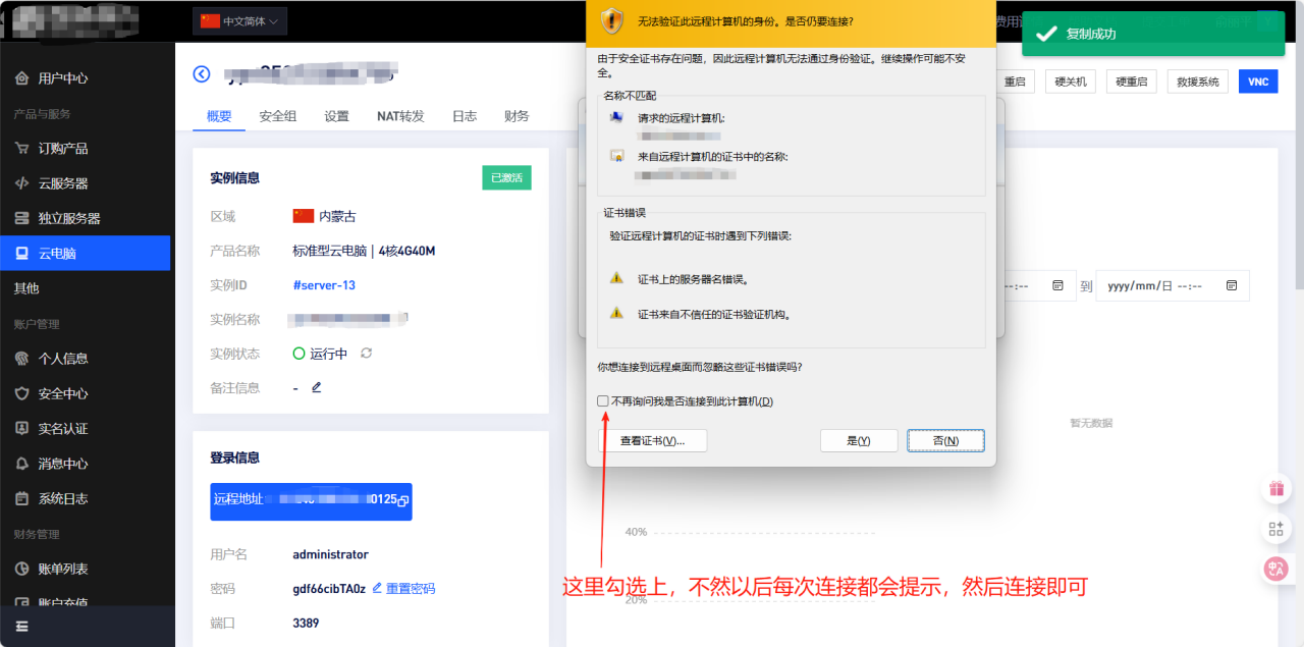The height and width of the screenshot is (647, 1304).
Task: Open the 中文简体 language dropdown
Action: [240, 21]
